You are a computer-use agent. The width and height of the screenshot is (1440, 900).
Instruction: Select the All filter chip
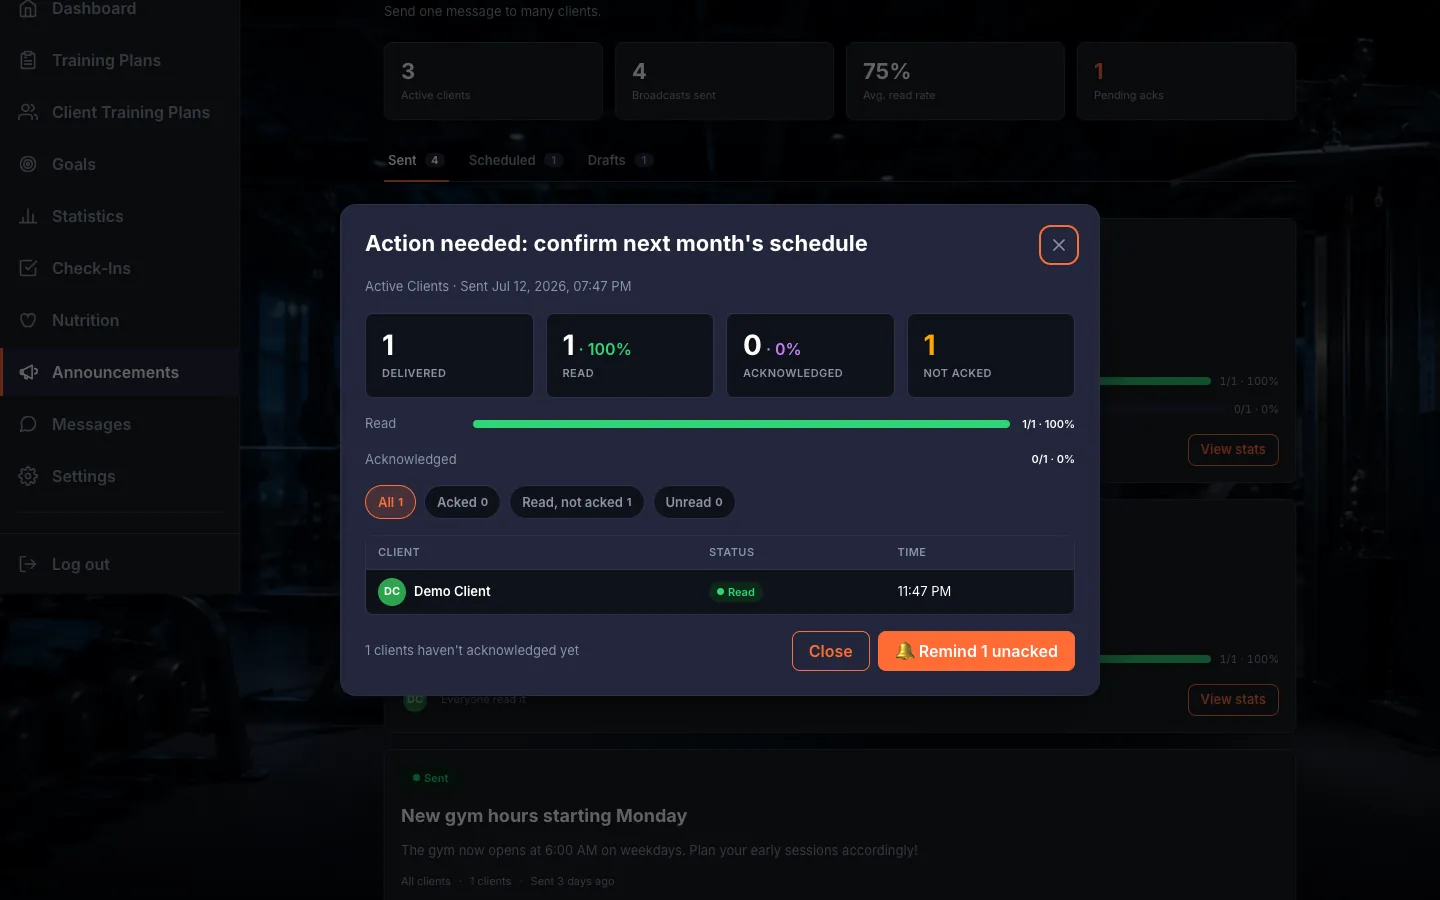coord(390,502)
